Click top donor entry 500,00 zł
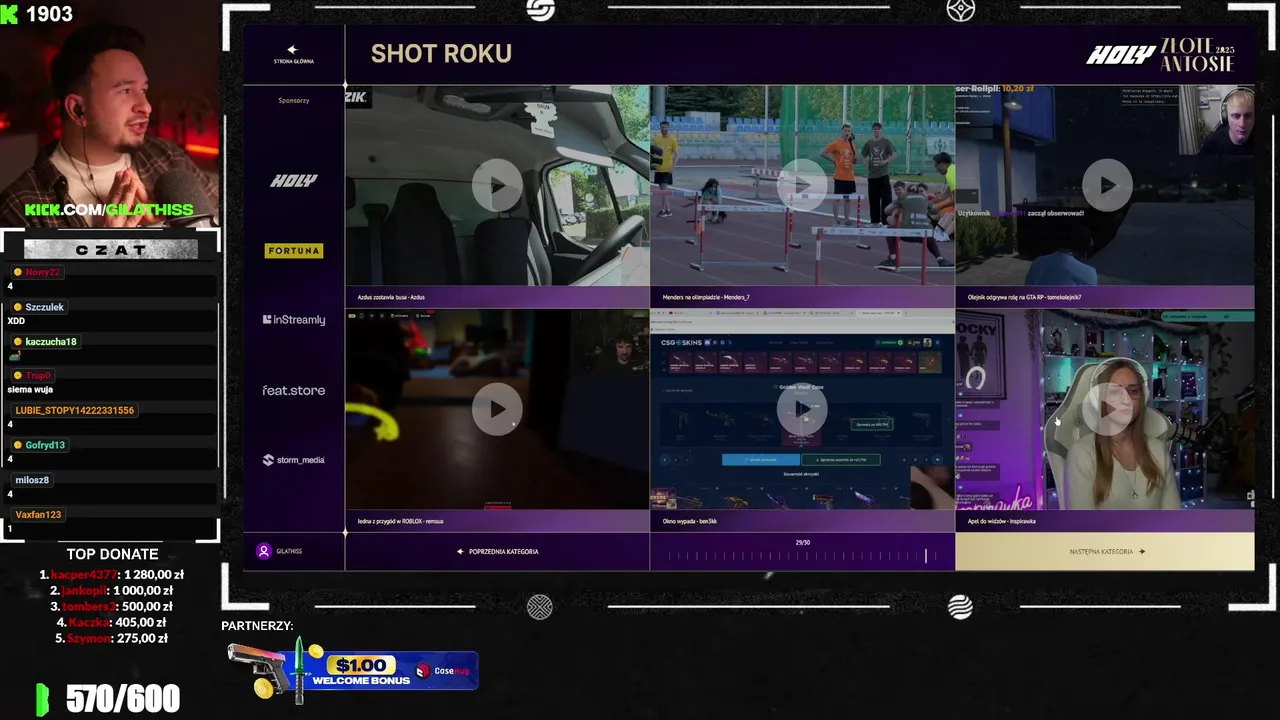Image resolution: width=1280 pixels, height=720 pixels. click(x=111, y=607)
